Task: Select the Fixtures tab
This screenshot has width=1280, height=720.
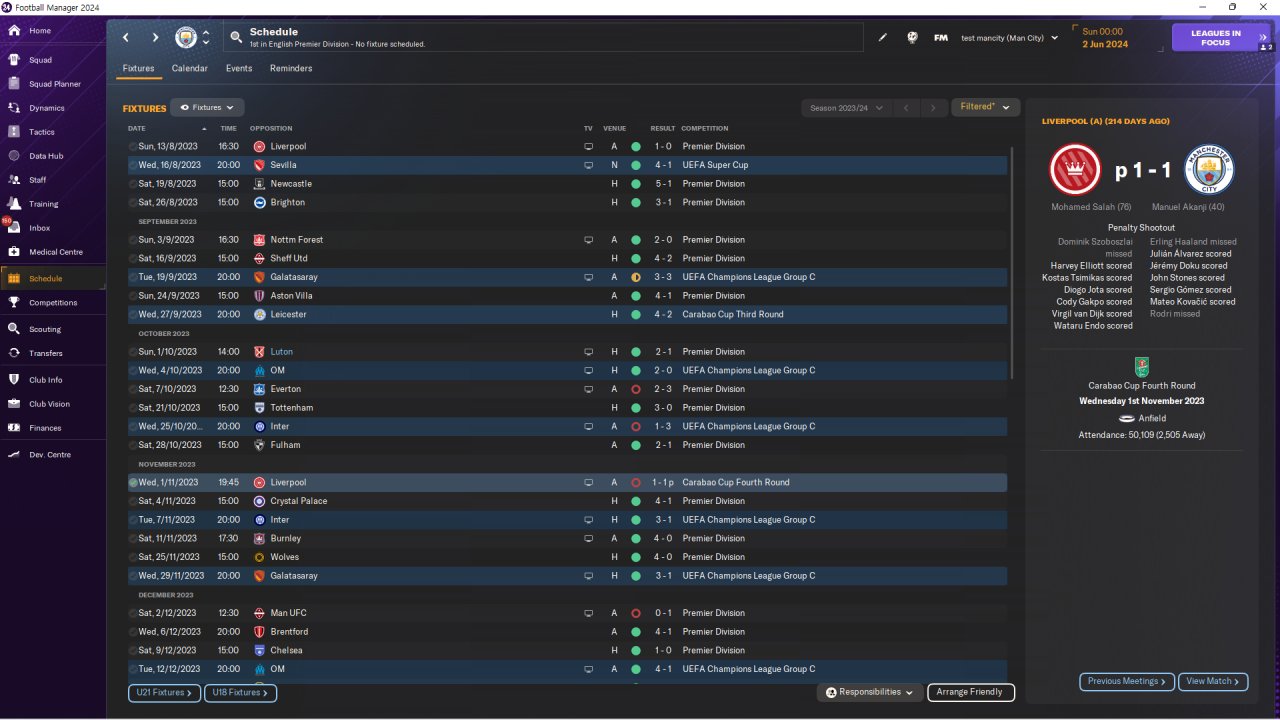Action: [x=138, y=69]
